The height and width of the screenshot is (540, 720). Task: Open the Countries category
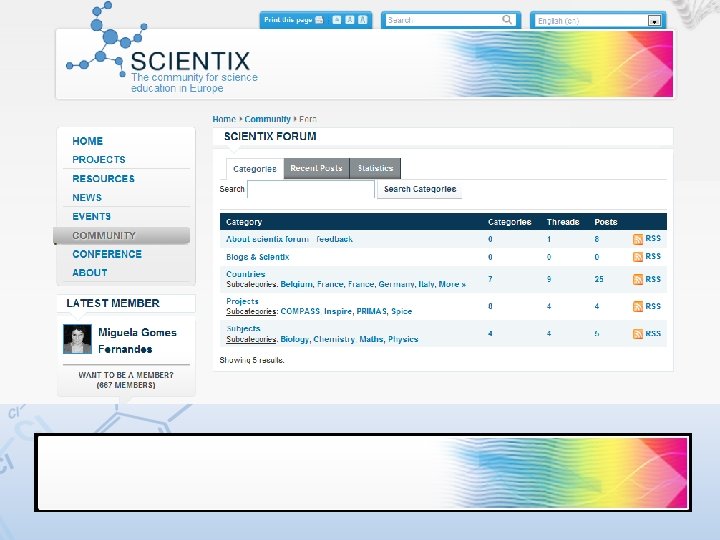(x=246, y=274)
